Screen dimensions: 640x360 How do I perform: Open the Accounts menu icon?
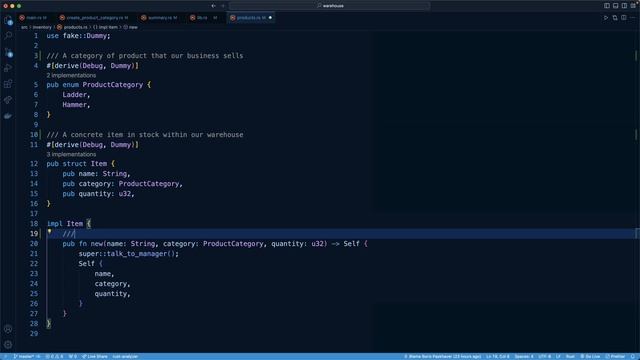click(x=8, y=329)
